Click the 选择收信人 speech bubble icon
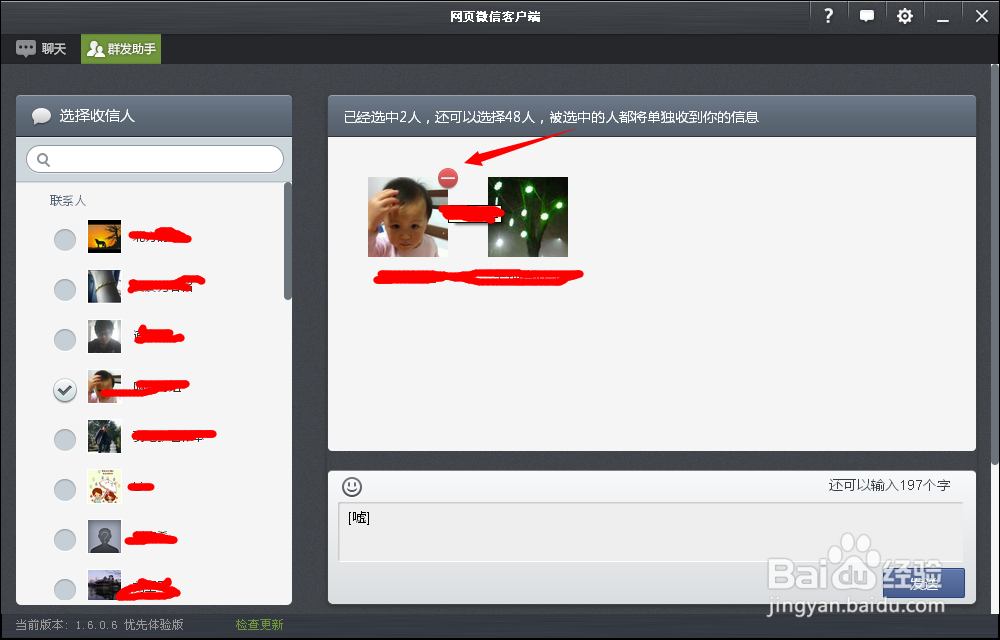 [x=40, y=116]
